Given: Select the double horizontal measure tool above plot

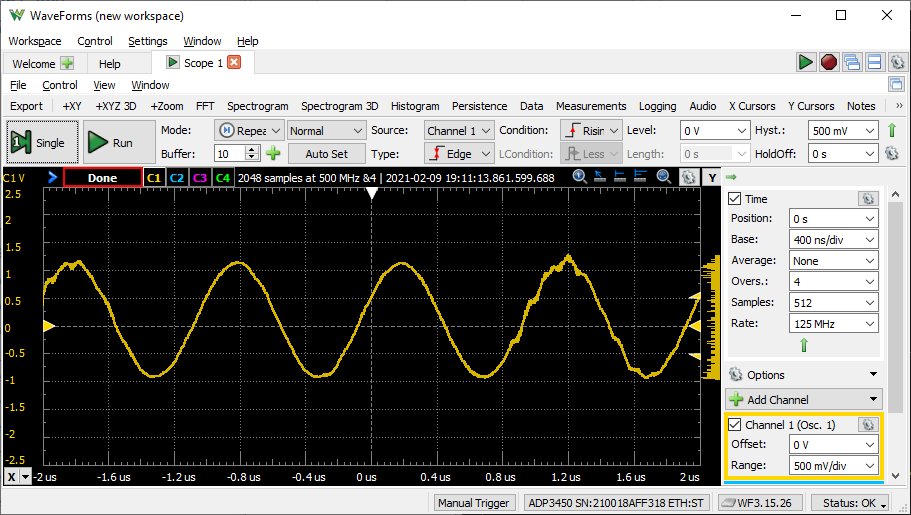Looking at the screenshot, I should coord(640,177).
